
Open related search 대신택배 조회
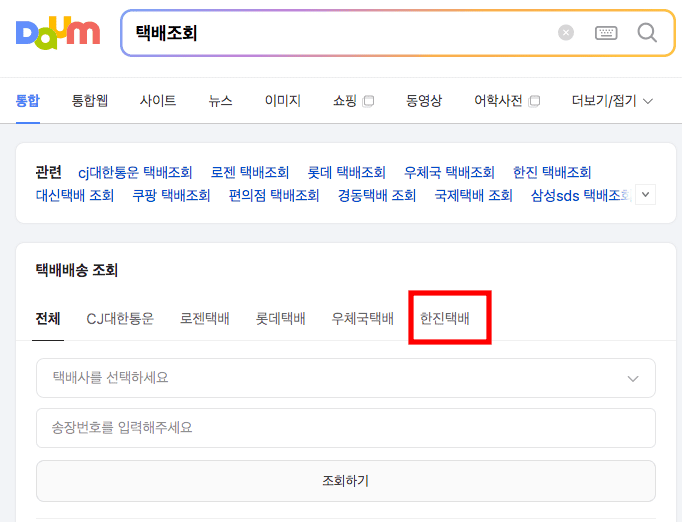pos(75,195)
